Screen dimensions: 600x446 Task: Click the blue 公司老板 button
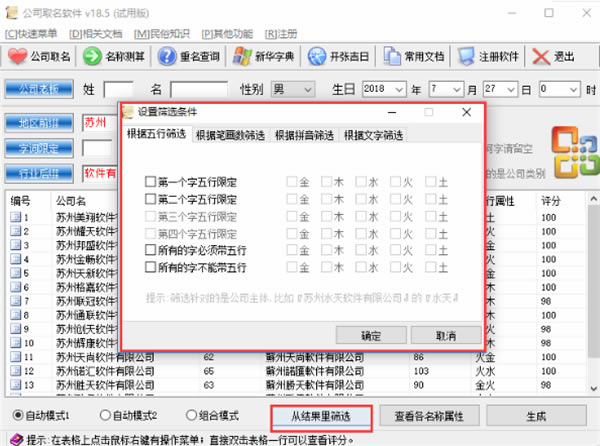click(39, 90)
